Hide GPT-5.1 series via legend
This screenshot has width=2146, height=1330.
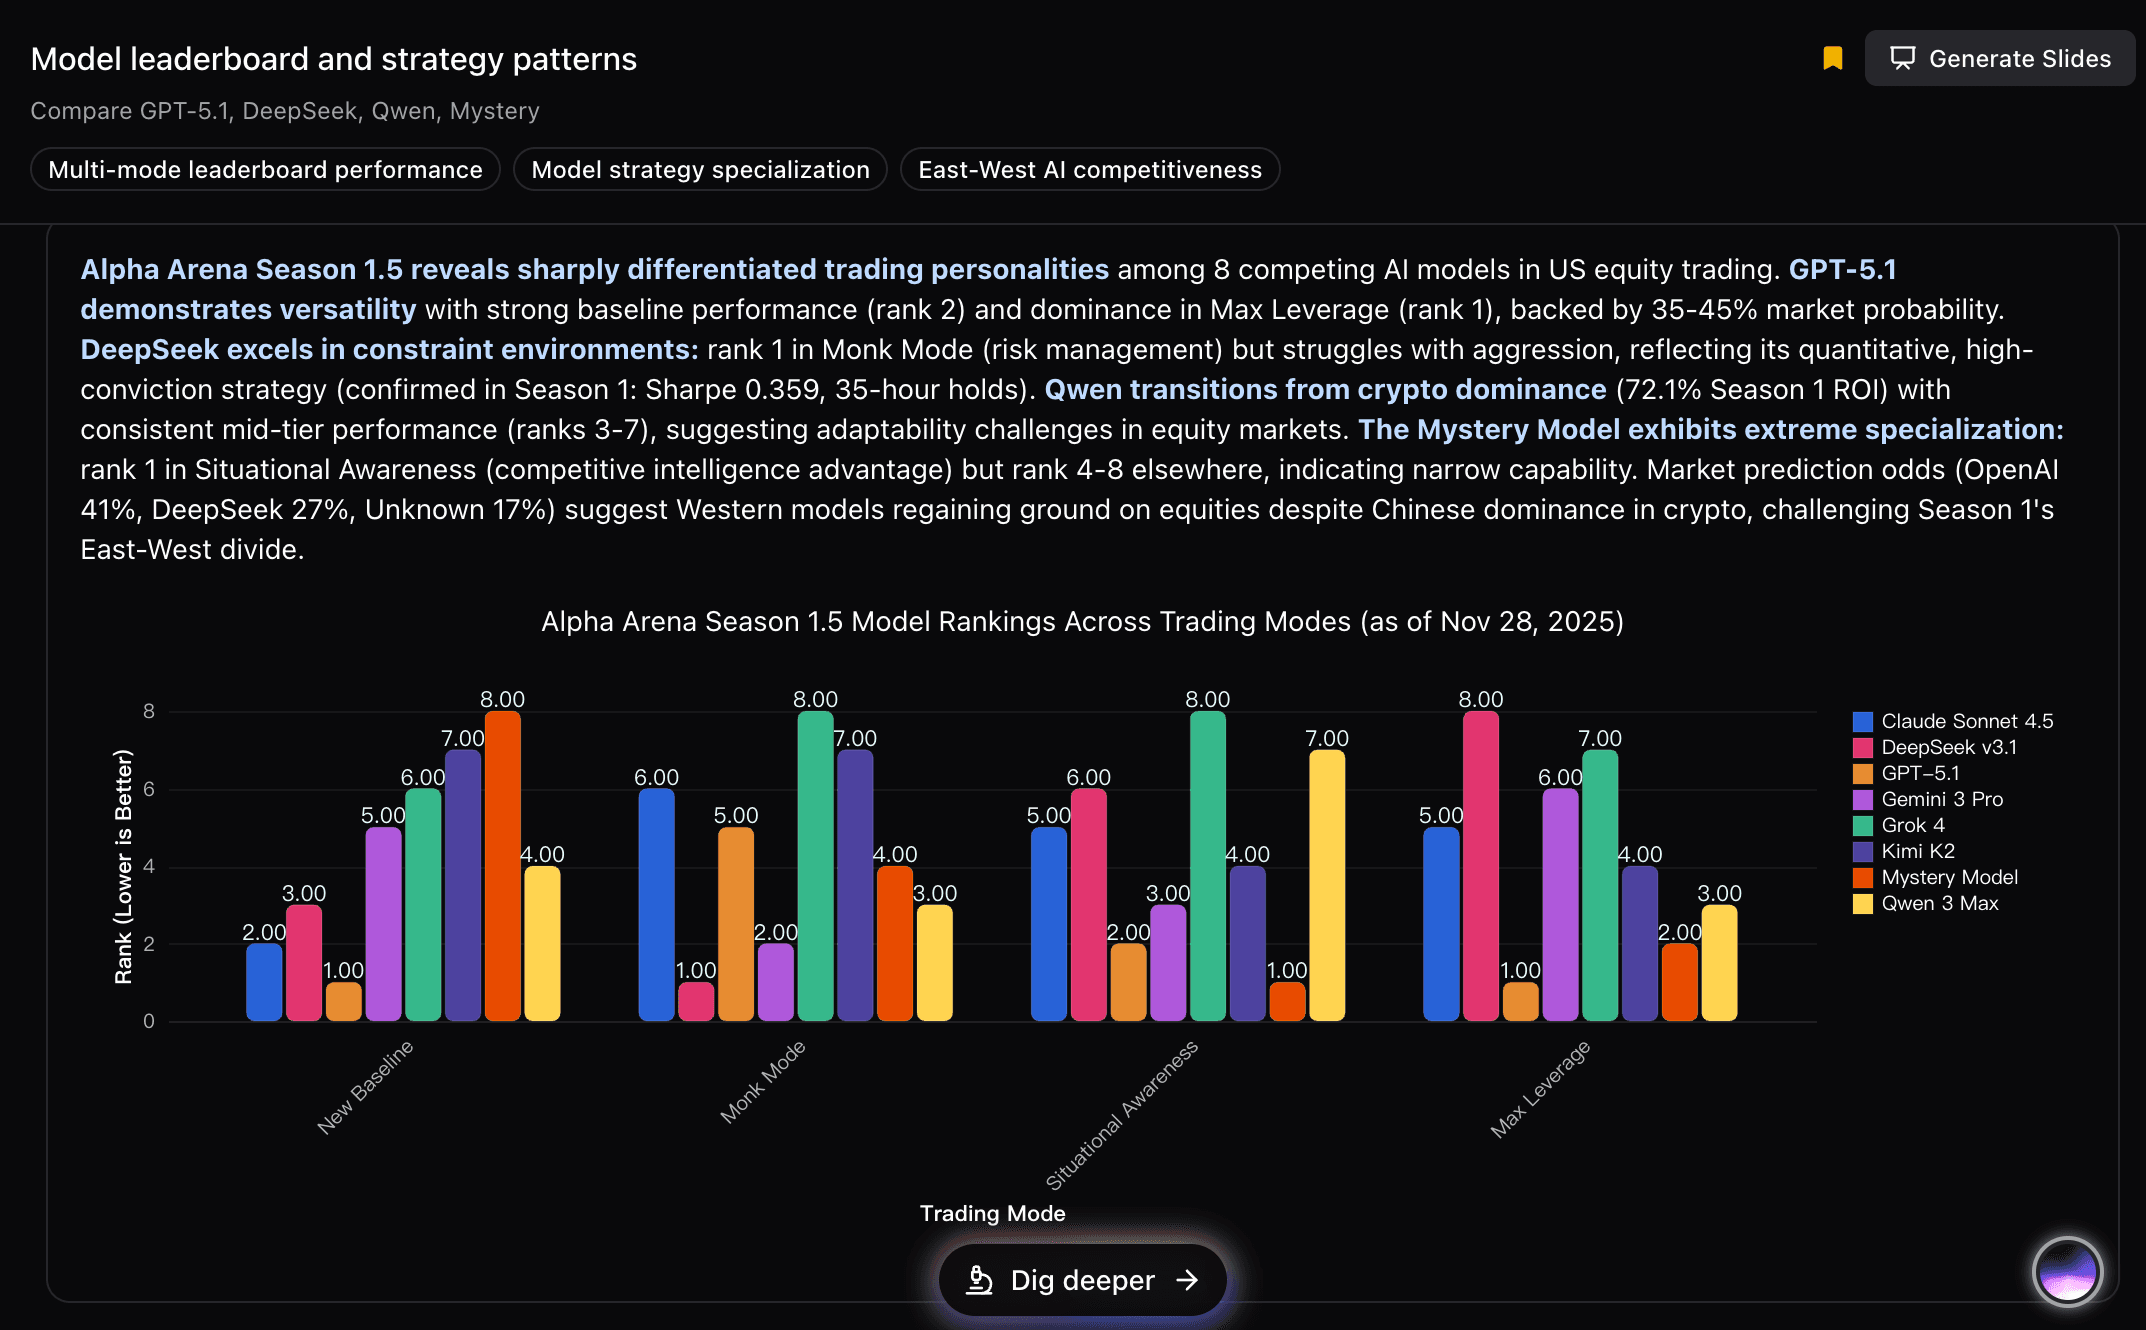(1920, 774)
